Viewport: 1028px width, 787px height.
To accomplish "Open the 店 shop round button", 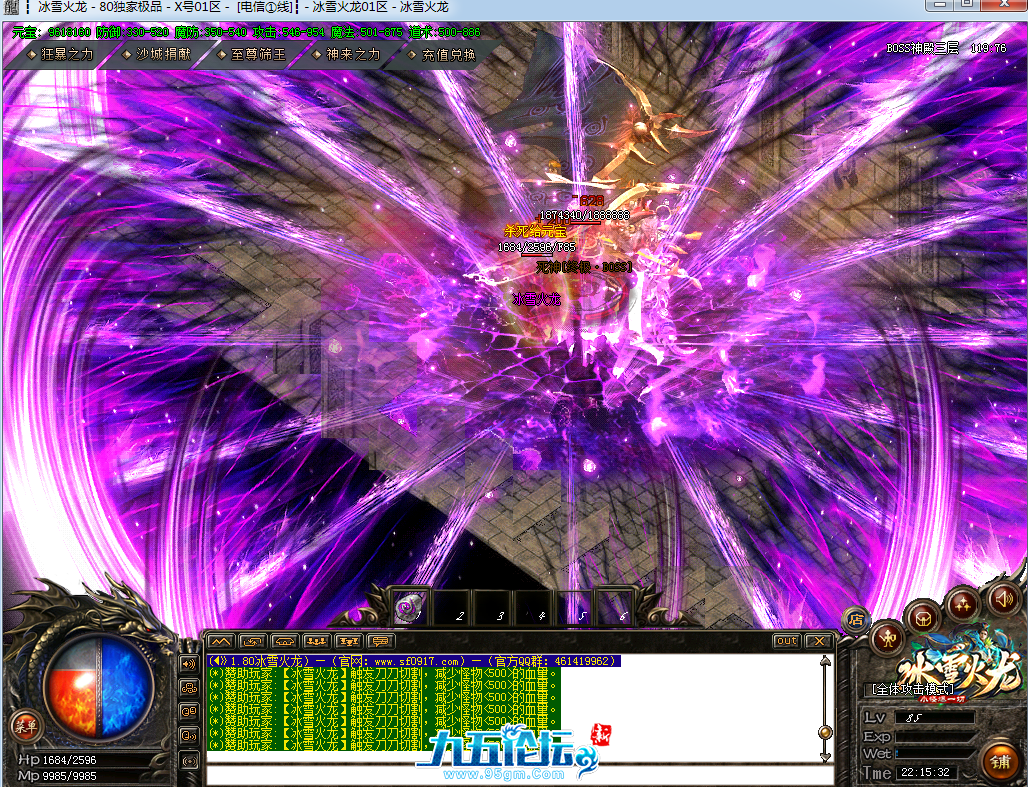I will [856, 619].
